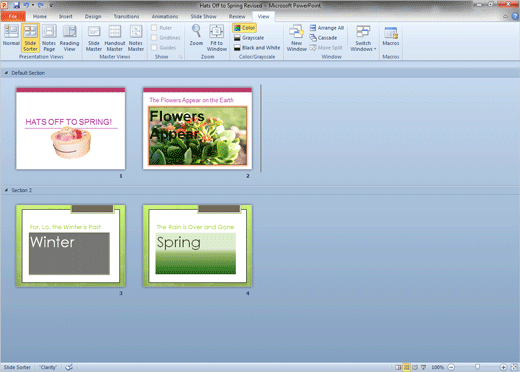Open the Show group dialog launcher
520x372 pixels.
point(180,57)
